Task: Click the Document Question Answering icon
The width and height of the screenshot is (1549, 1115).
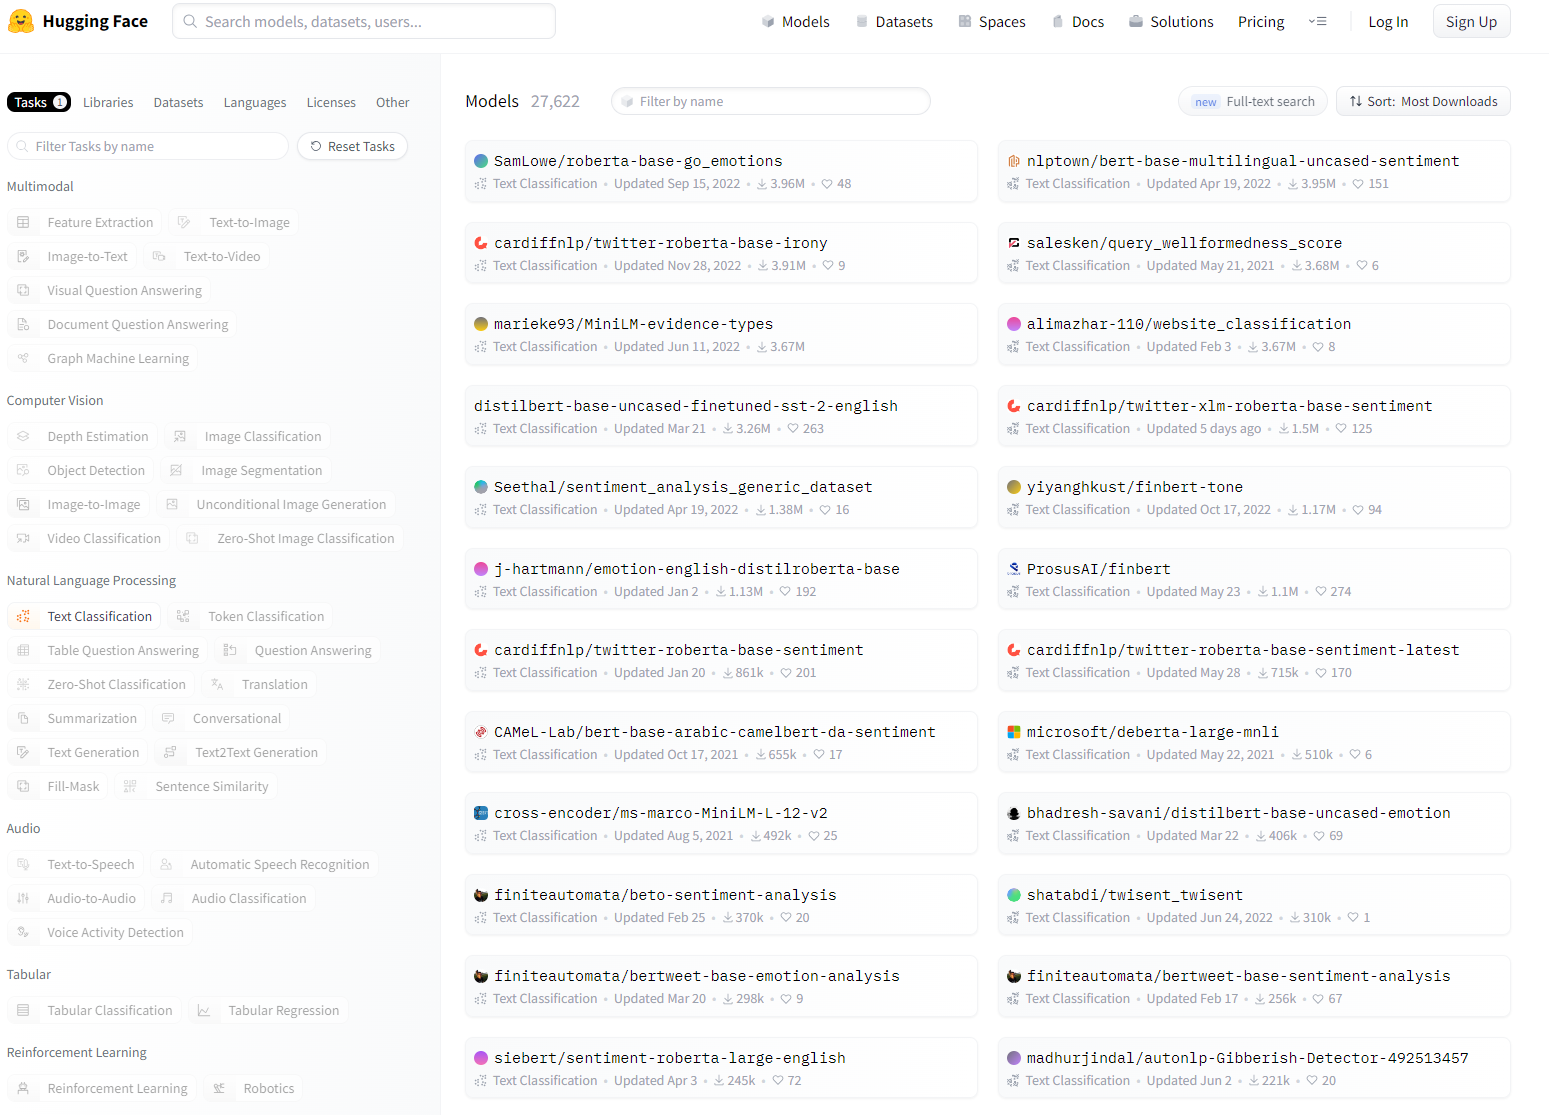Action: [23, 324]
